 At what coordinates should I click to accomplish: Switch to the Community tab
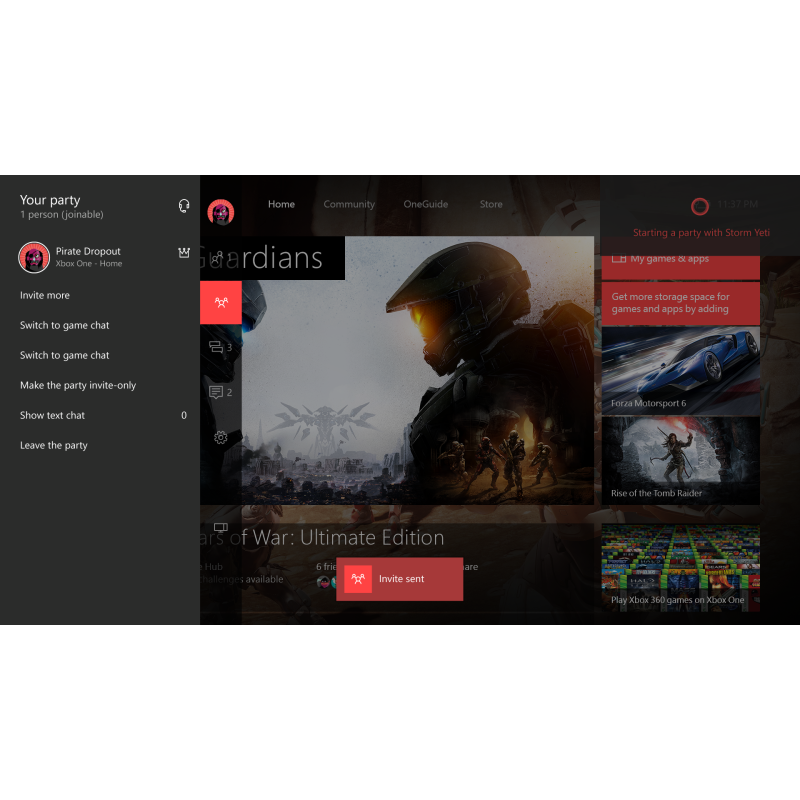pos(349,204)
